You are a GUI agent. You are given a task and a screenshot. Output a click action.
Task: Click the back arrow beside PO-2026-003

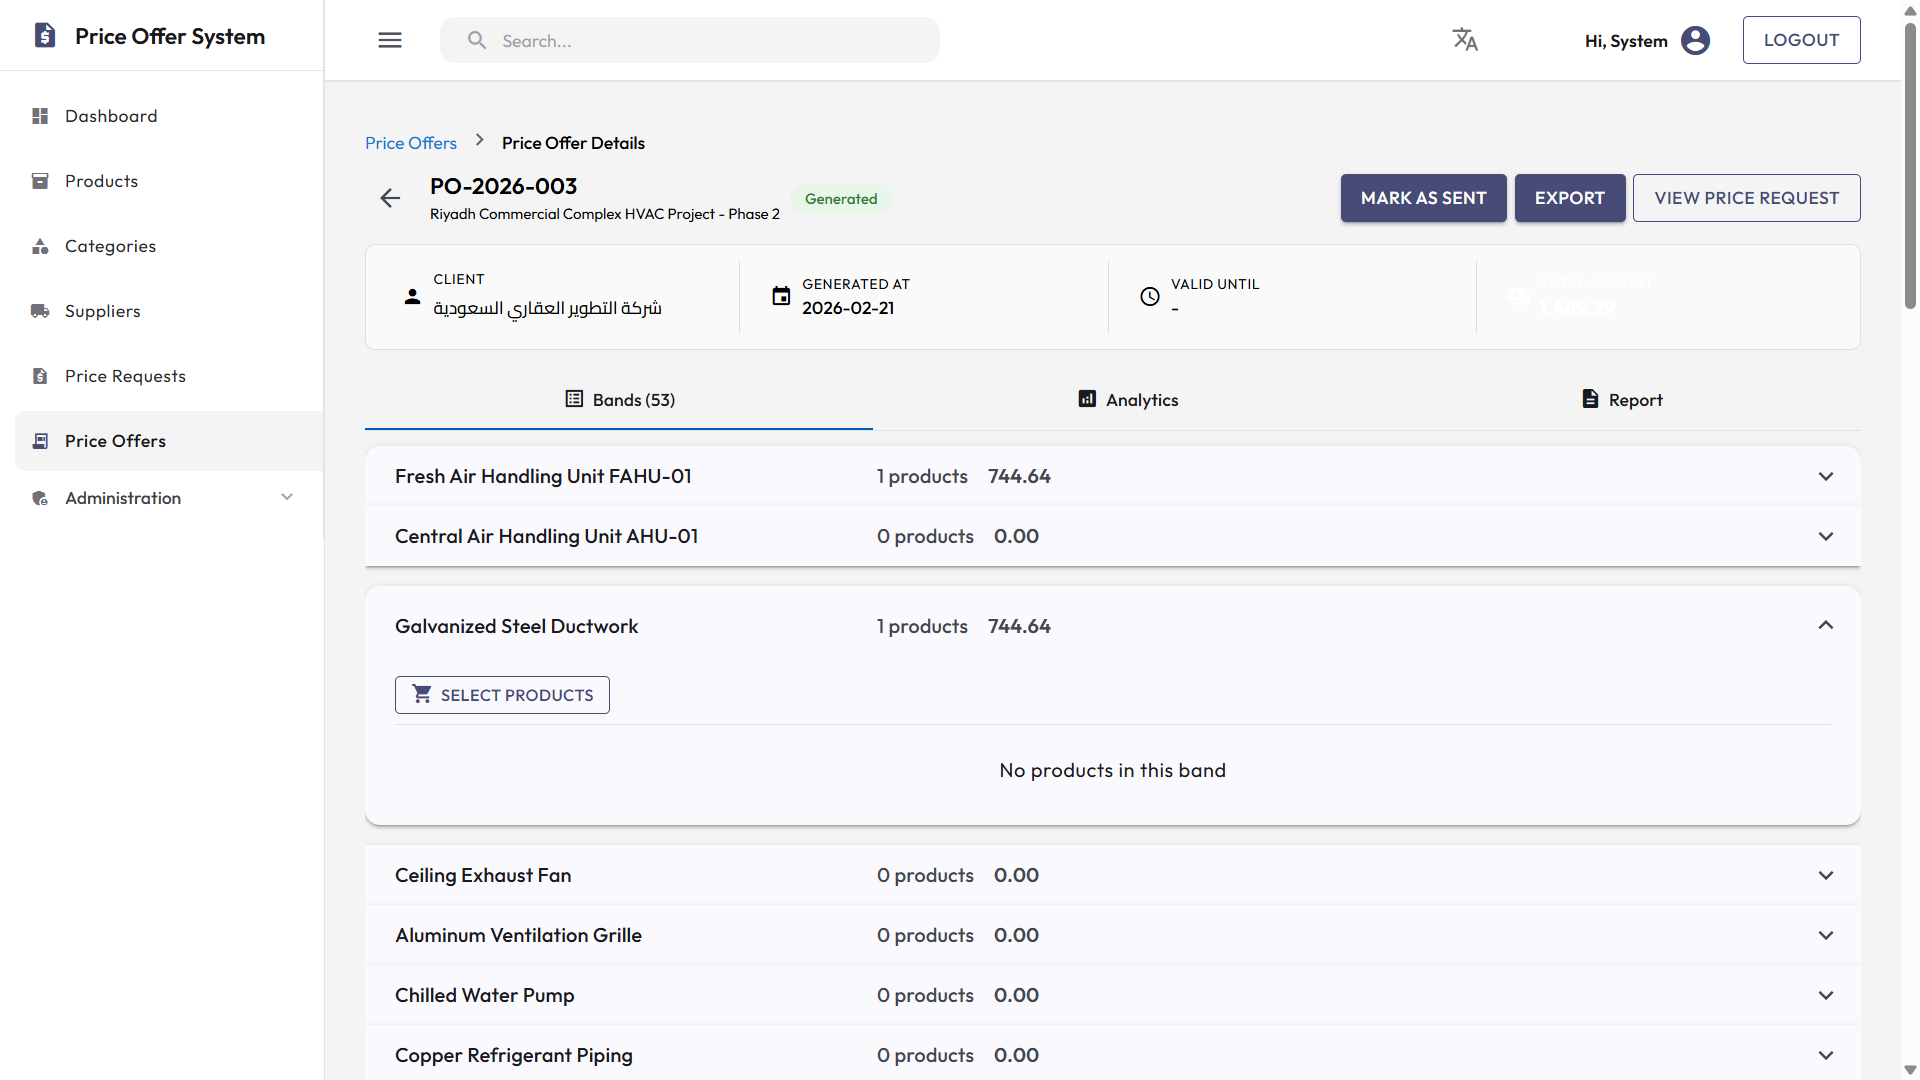(390, 198)
